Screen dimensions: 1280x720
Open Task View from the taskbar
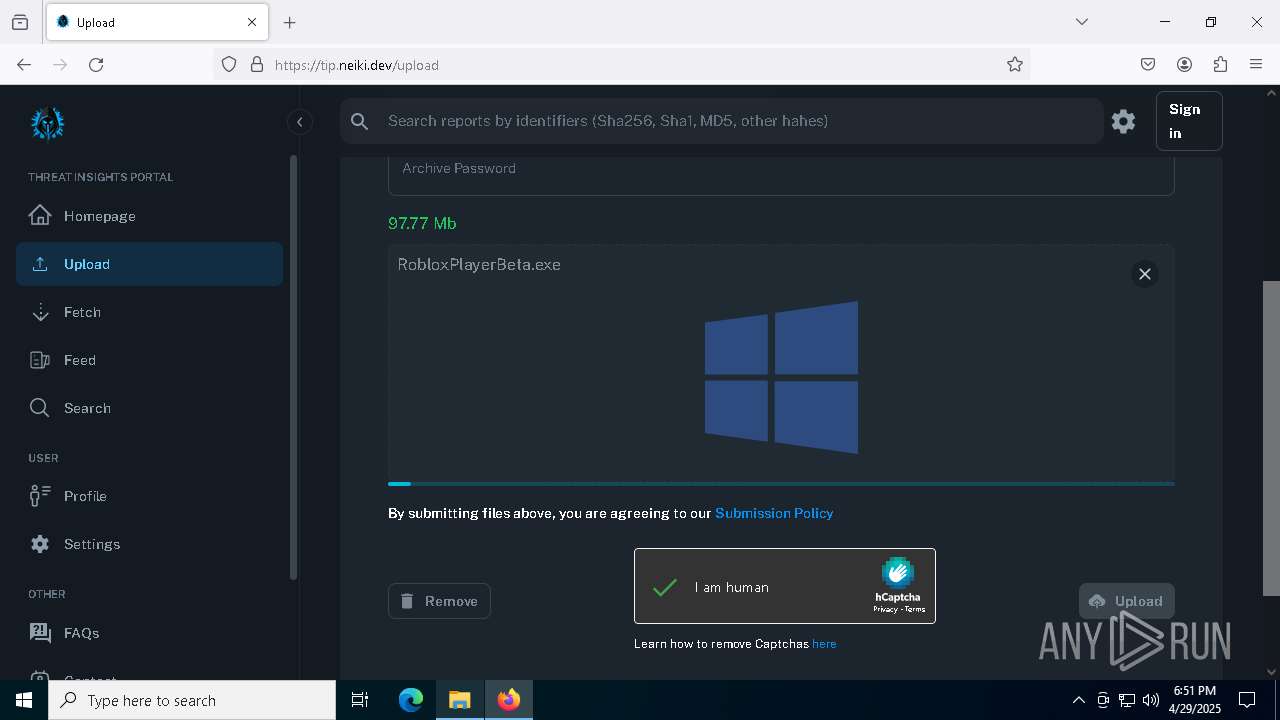360,700
